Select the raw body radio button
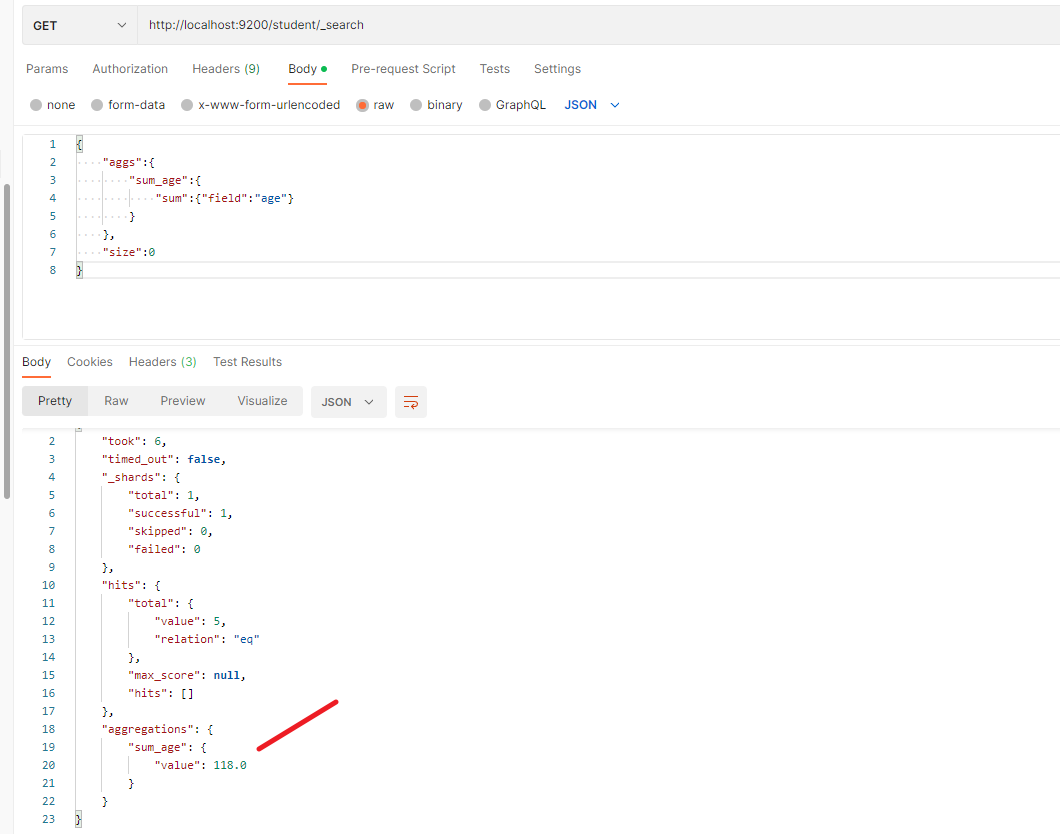Image resolution: width=1060 pixels, height=834 pixels. click(375, 105)
